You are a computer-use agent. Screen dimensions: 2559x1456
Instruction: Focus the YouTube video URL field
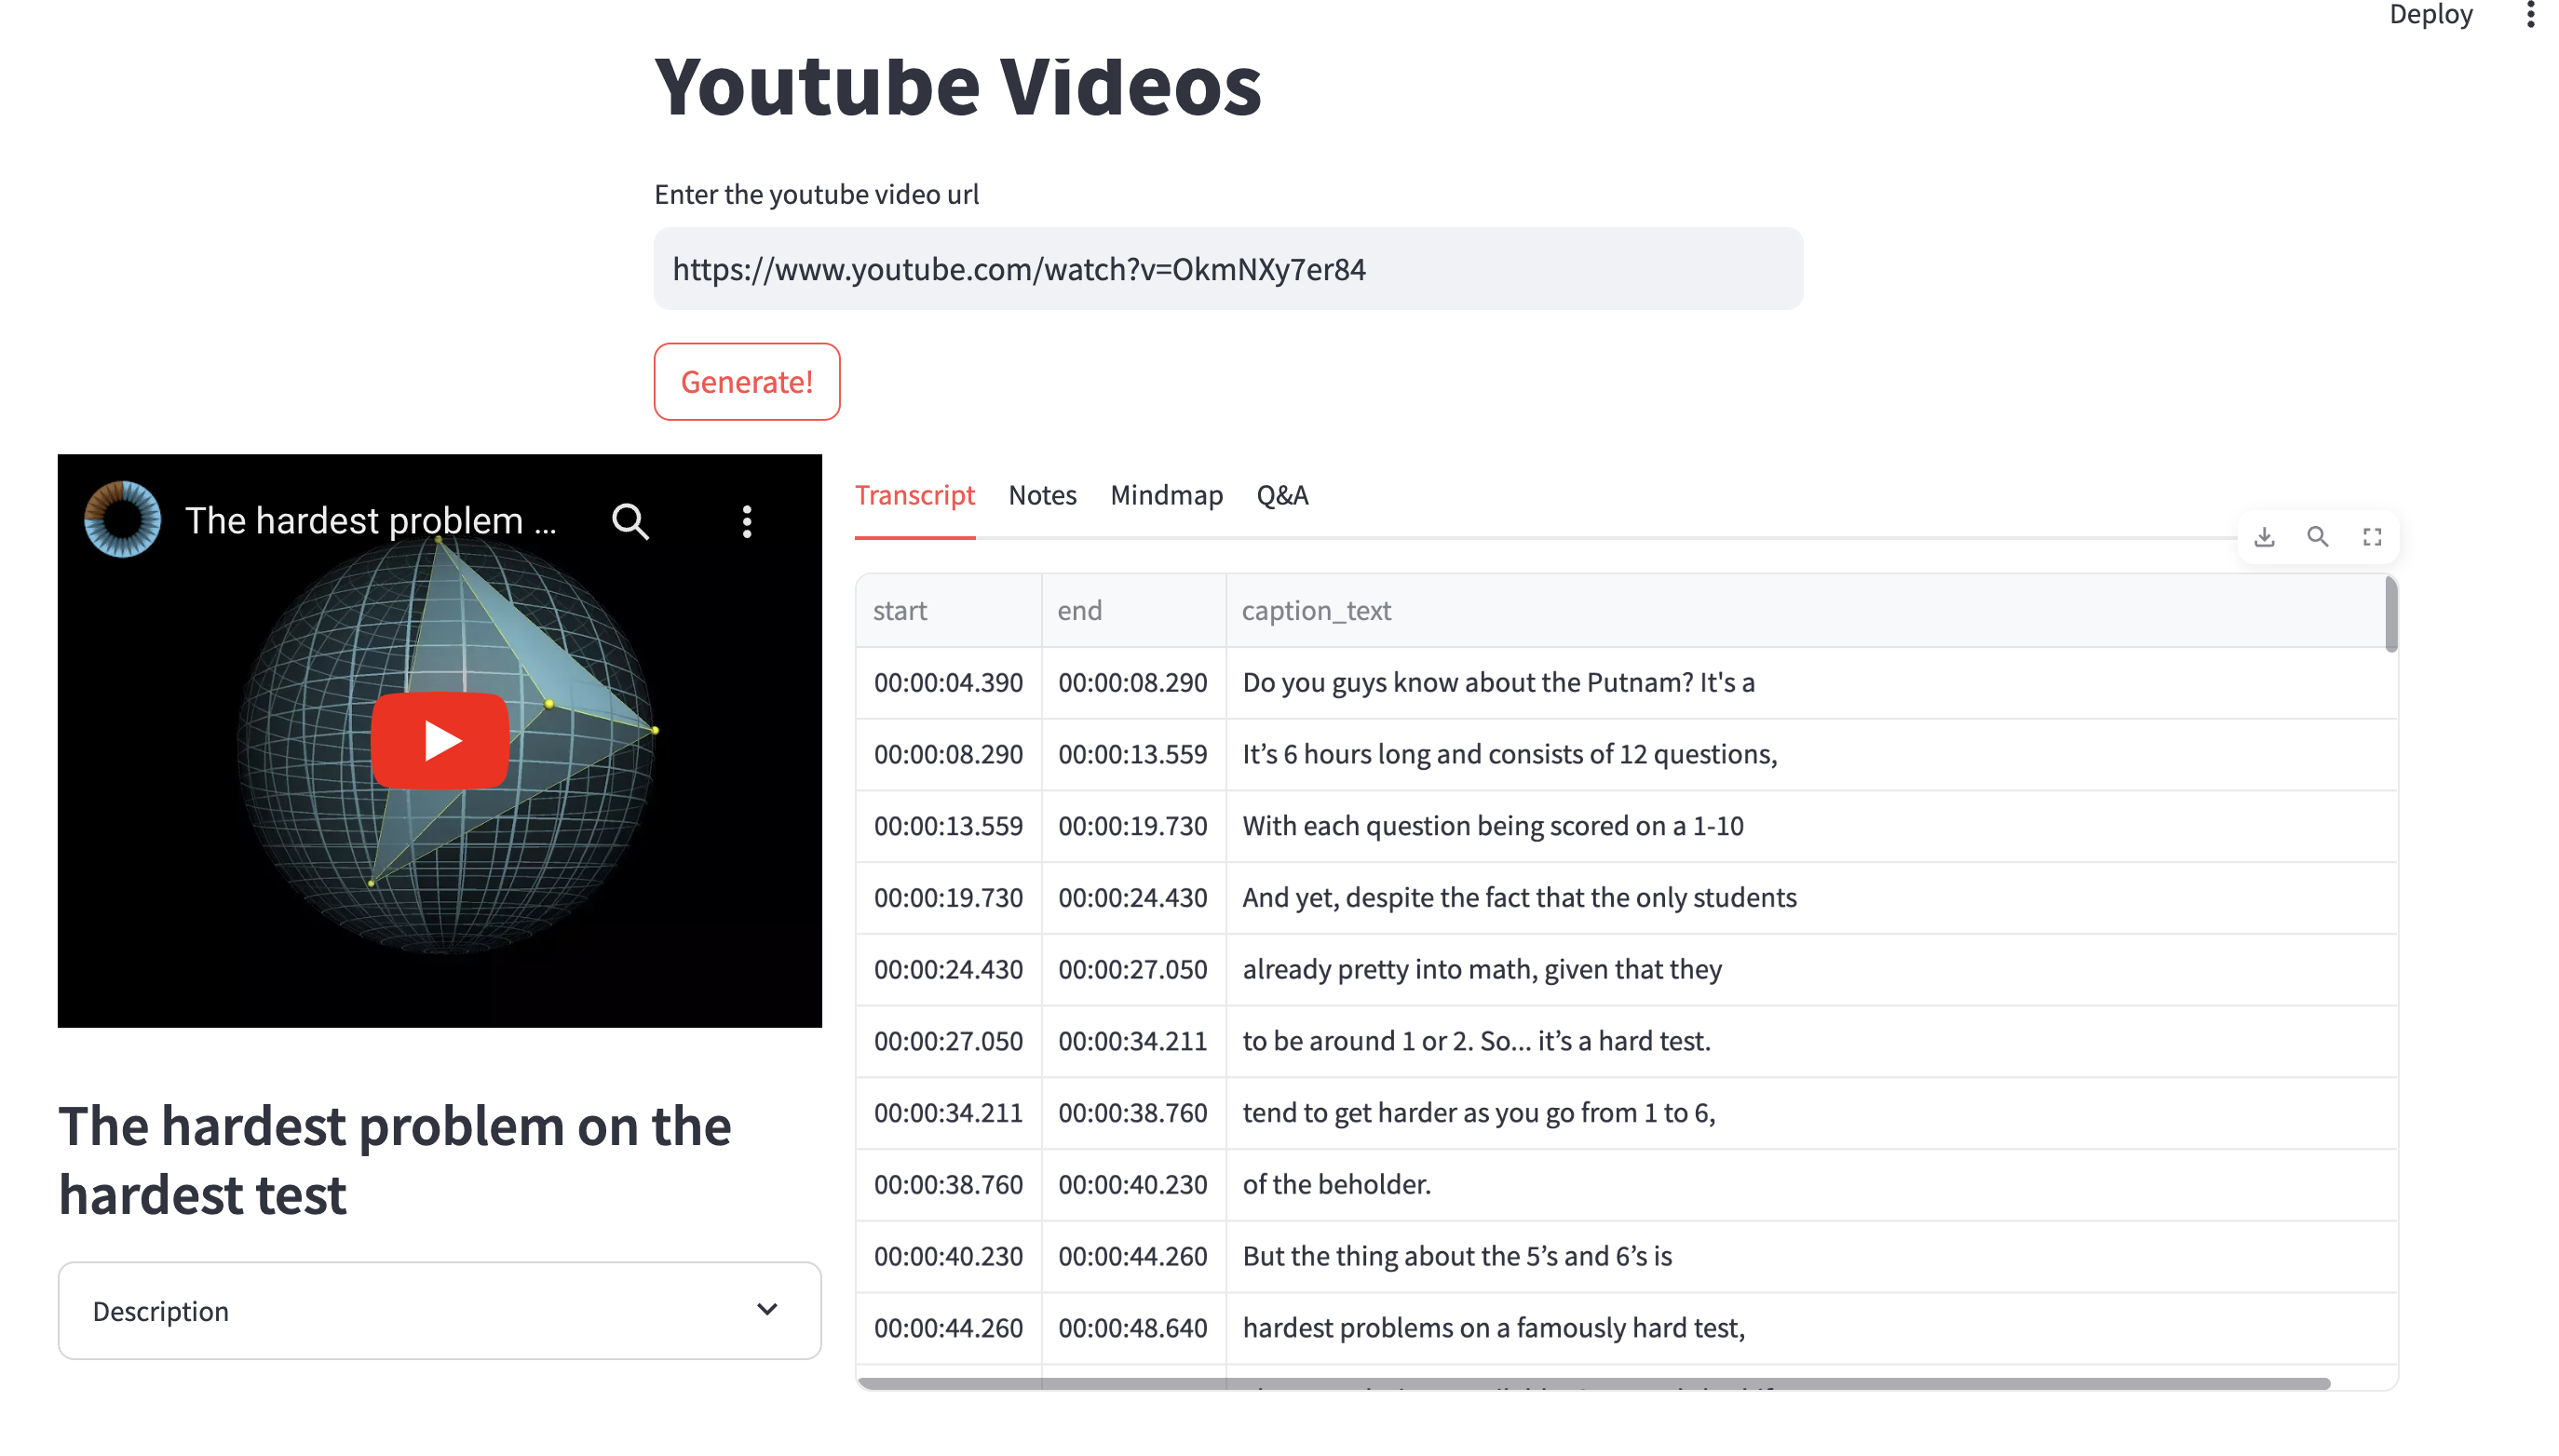pos(1227,269)
